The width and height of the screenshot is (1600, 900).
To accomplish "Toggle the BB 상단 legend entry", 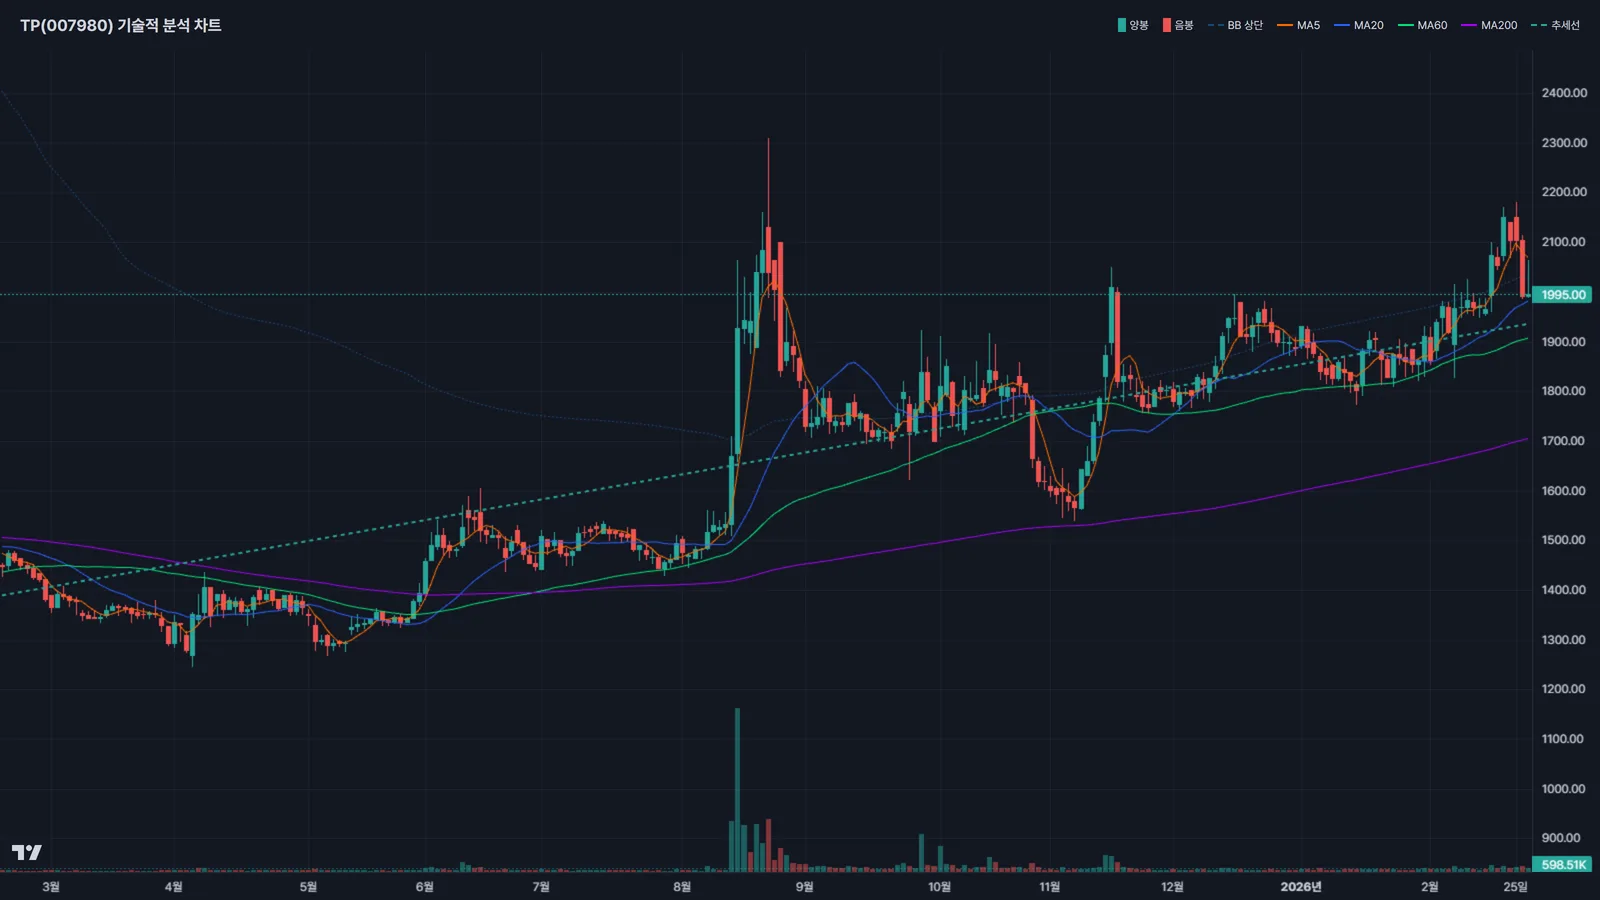I will pyautogui.click(x=1236, y=25).
